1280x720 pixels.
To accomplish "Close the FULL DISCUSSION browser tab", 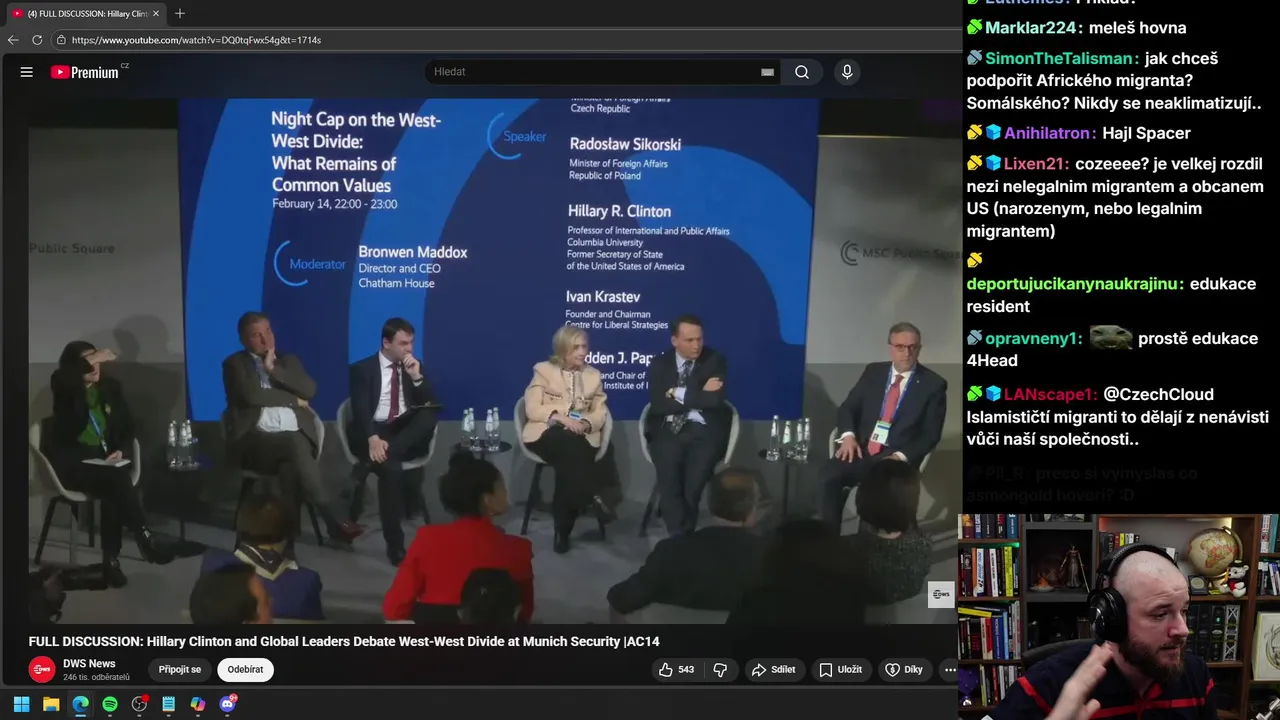I will tap(155, 14).
